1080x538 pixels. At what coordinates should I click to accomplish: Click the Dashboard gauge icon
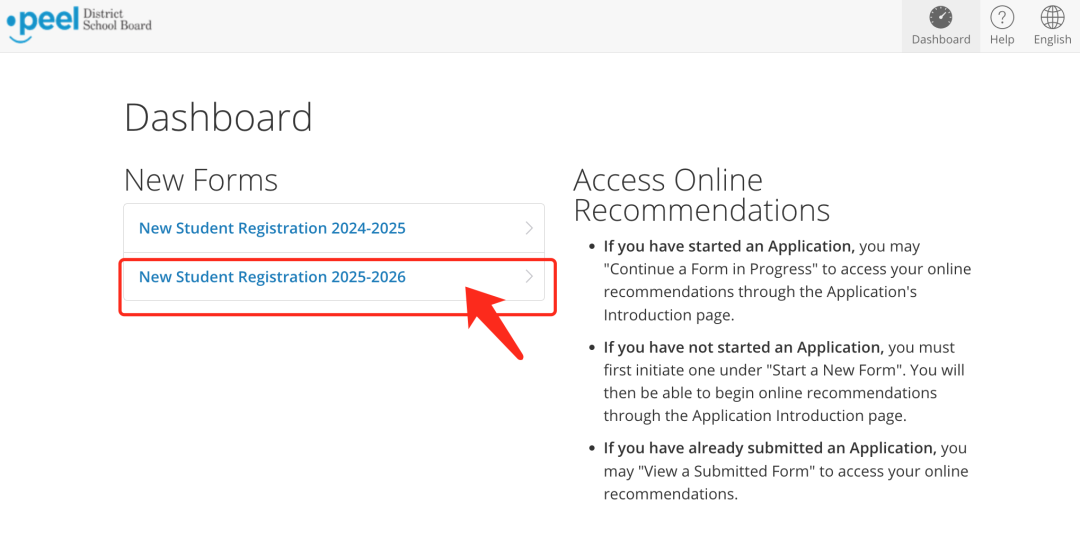point(940,17)
